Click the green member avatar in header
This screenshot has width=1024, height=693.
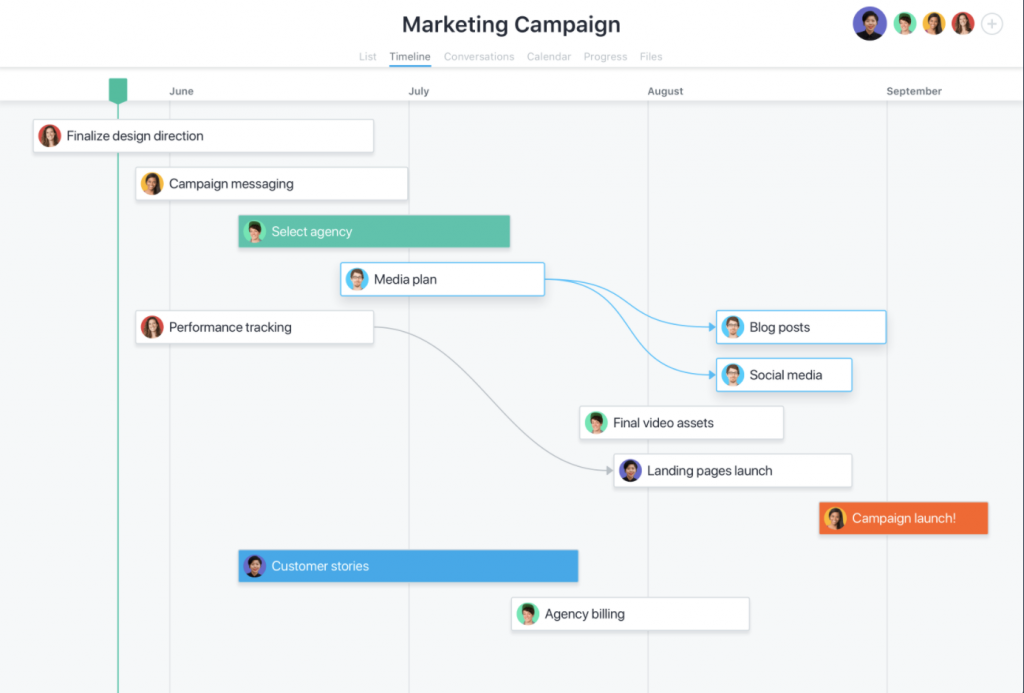tap(904, 24)
